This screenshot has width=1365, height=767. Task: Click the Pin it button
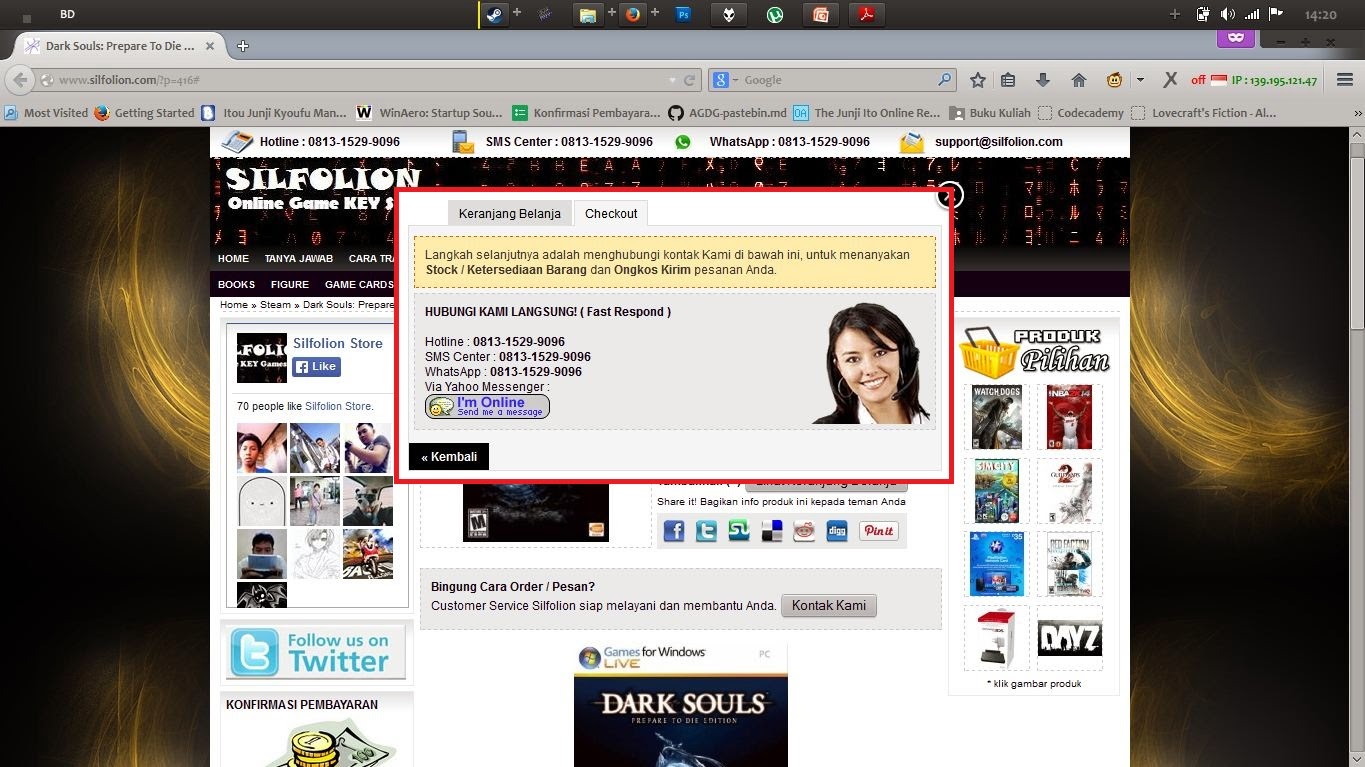tap(879, 531)
